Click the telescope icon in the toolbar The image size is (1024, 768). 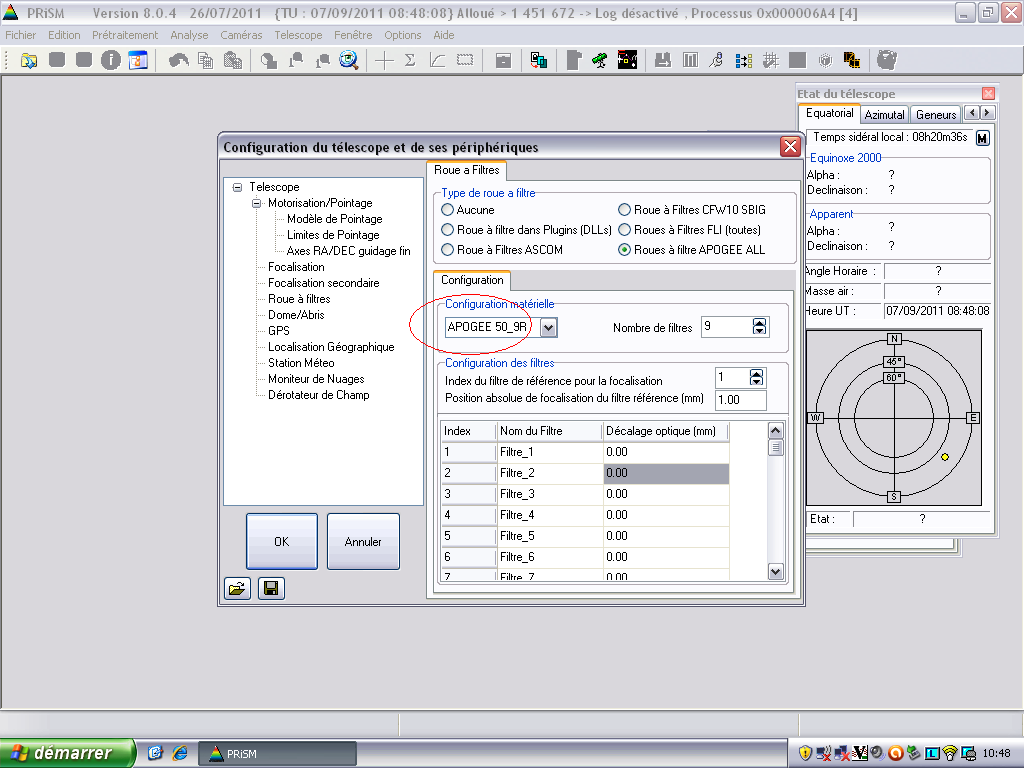point(599,60)
